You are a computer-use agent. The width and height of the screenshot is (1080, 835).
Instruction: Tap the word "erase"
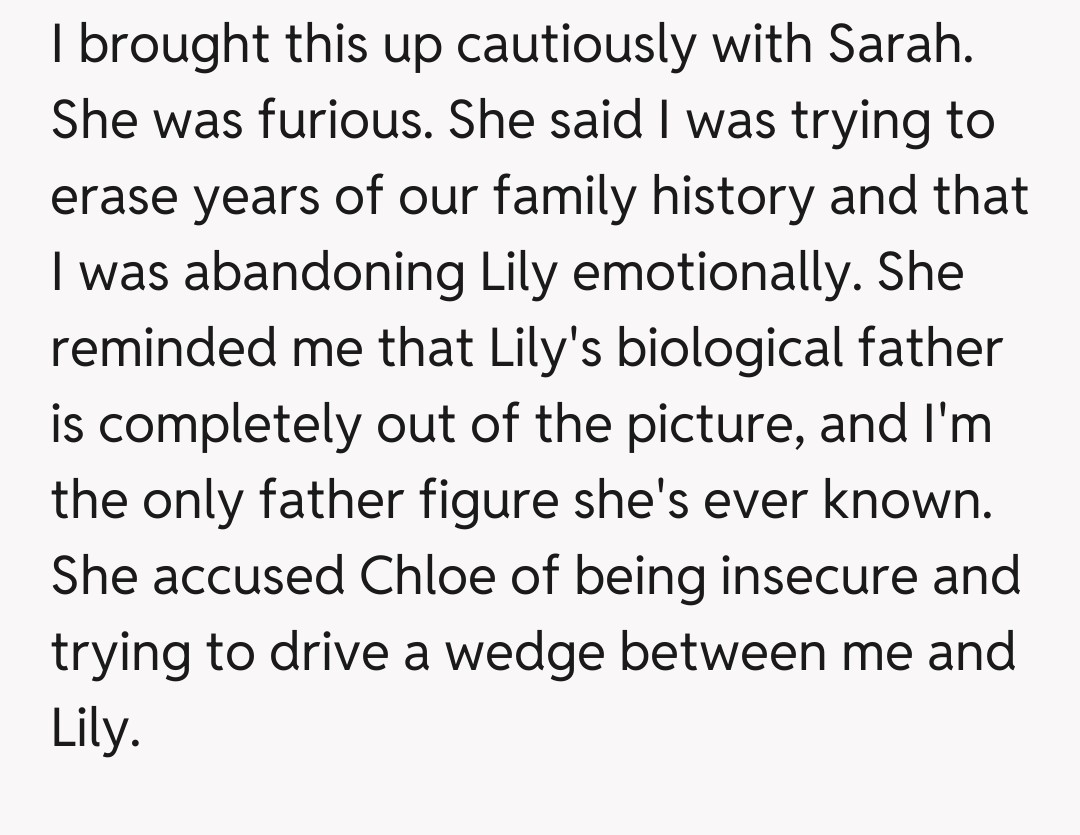click(x=114, y=197)
